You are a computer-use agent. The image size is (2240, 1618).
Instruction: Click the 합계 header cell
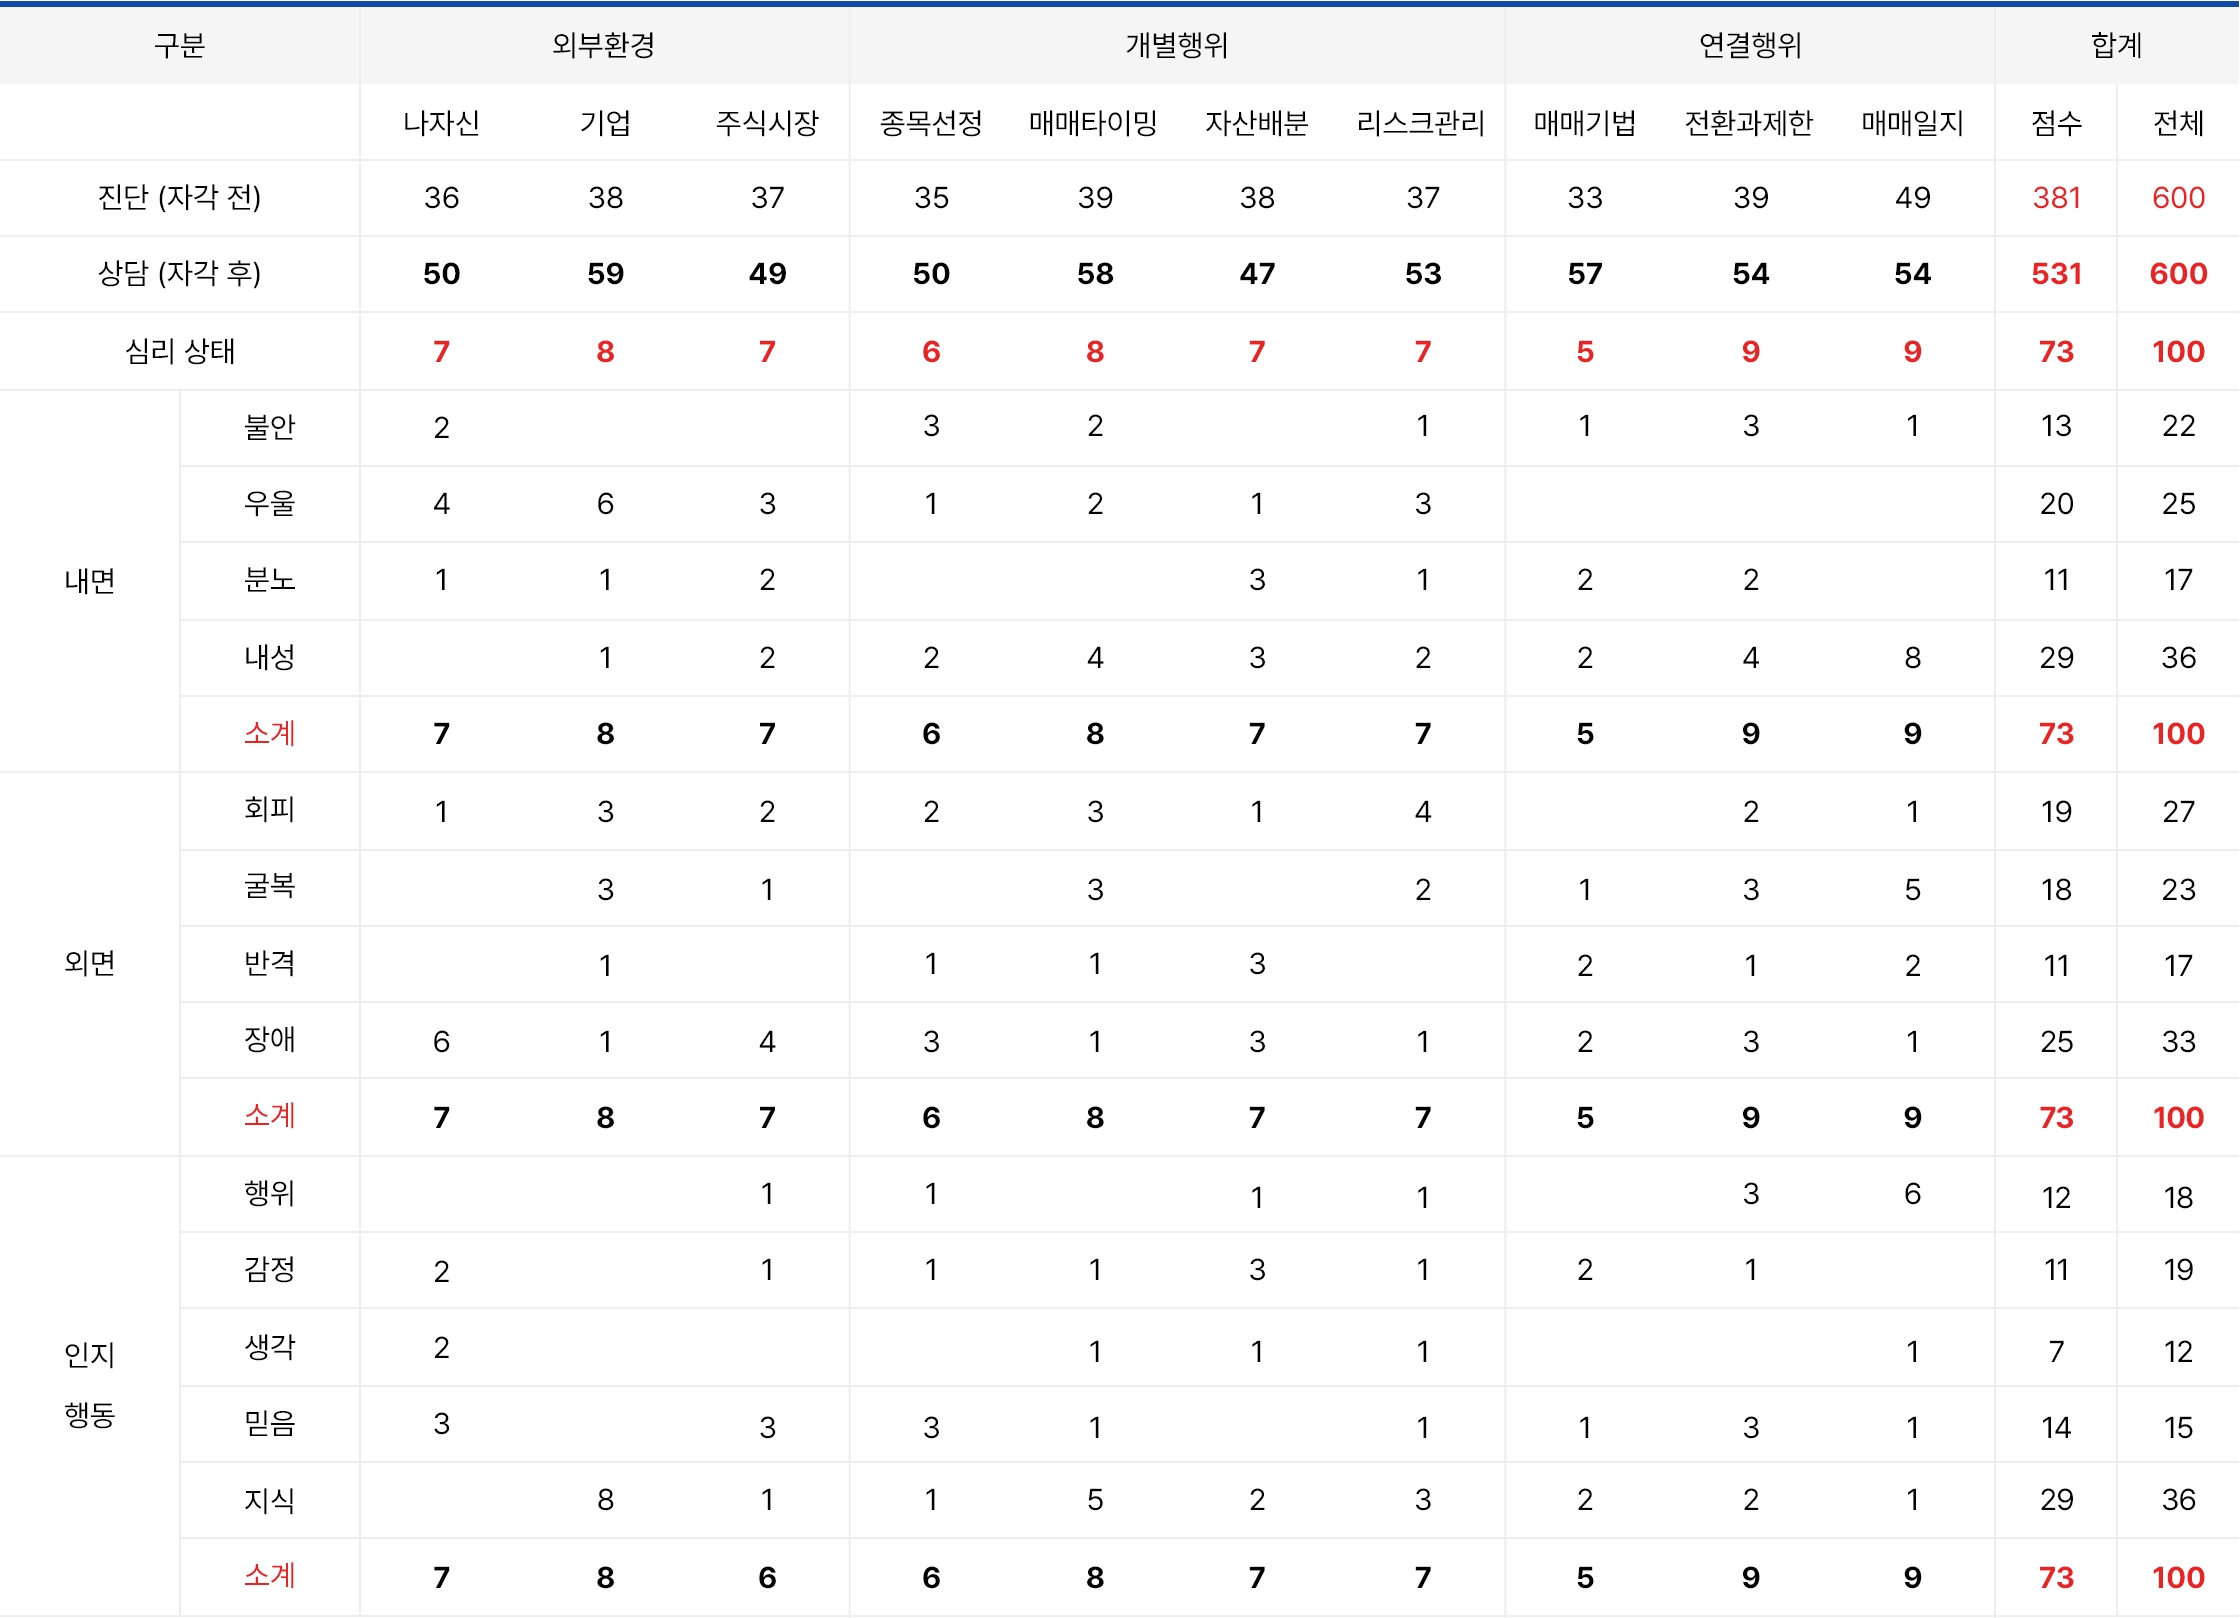(x=2116, y=45)
